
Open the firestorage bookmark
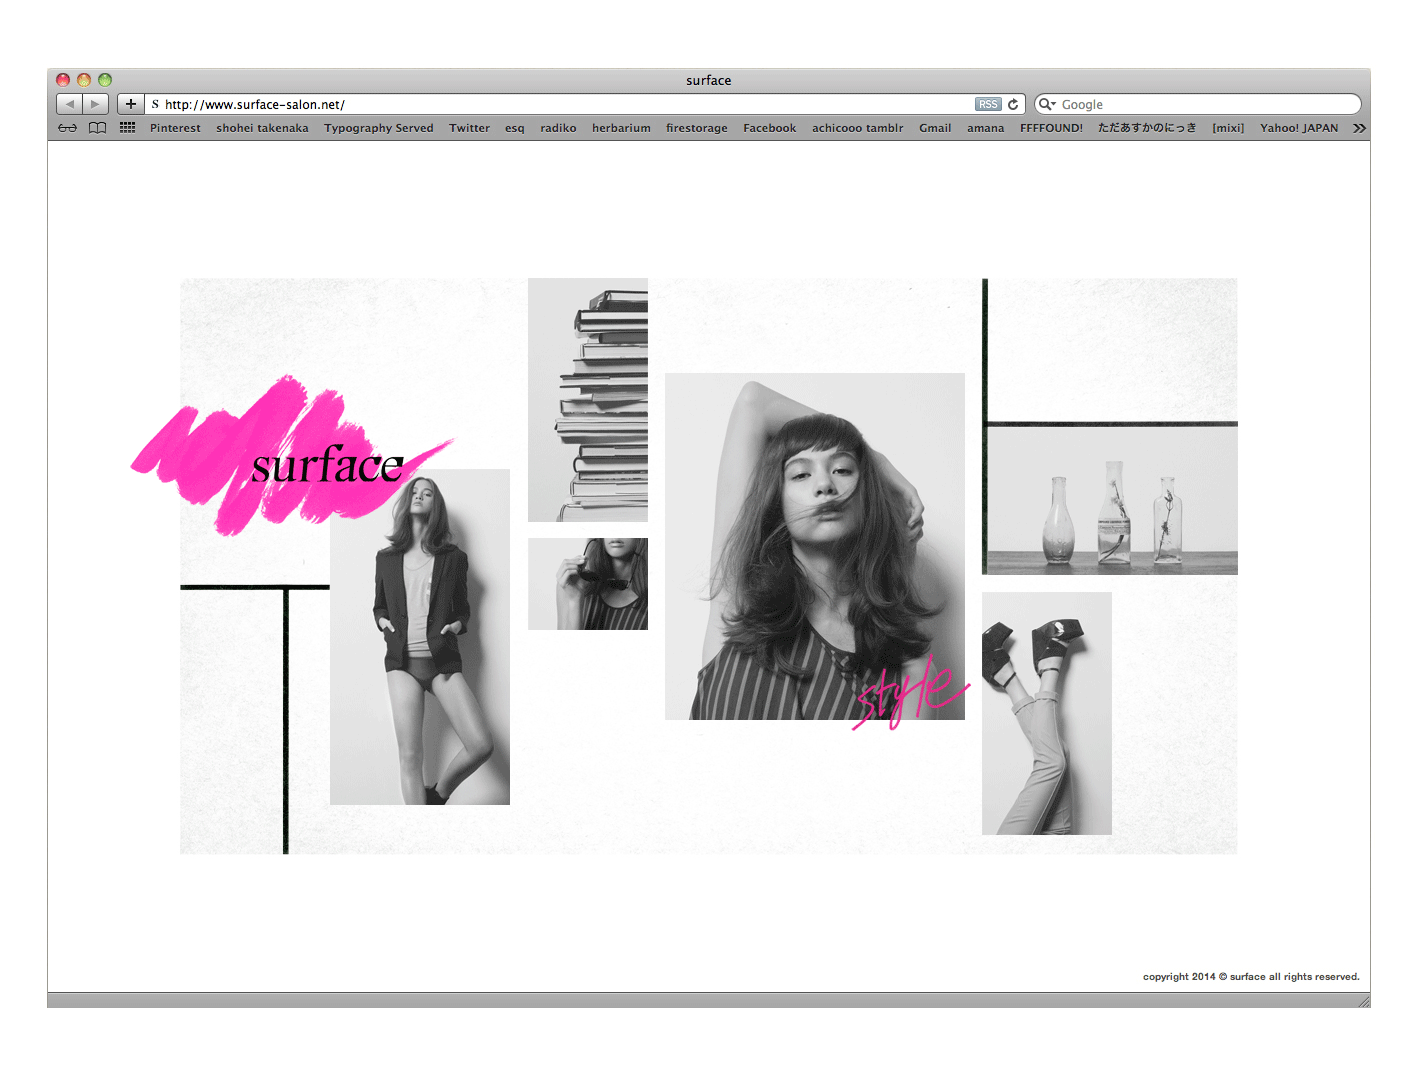tap(697, 128)
